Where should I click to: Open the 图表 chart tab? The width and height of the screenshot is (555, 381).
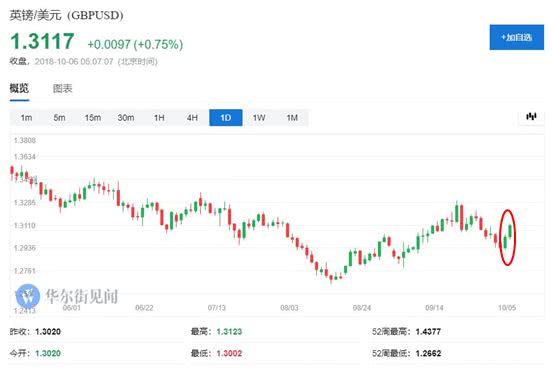(x=62, y=88)
